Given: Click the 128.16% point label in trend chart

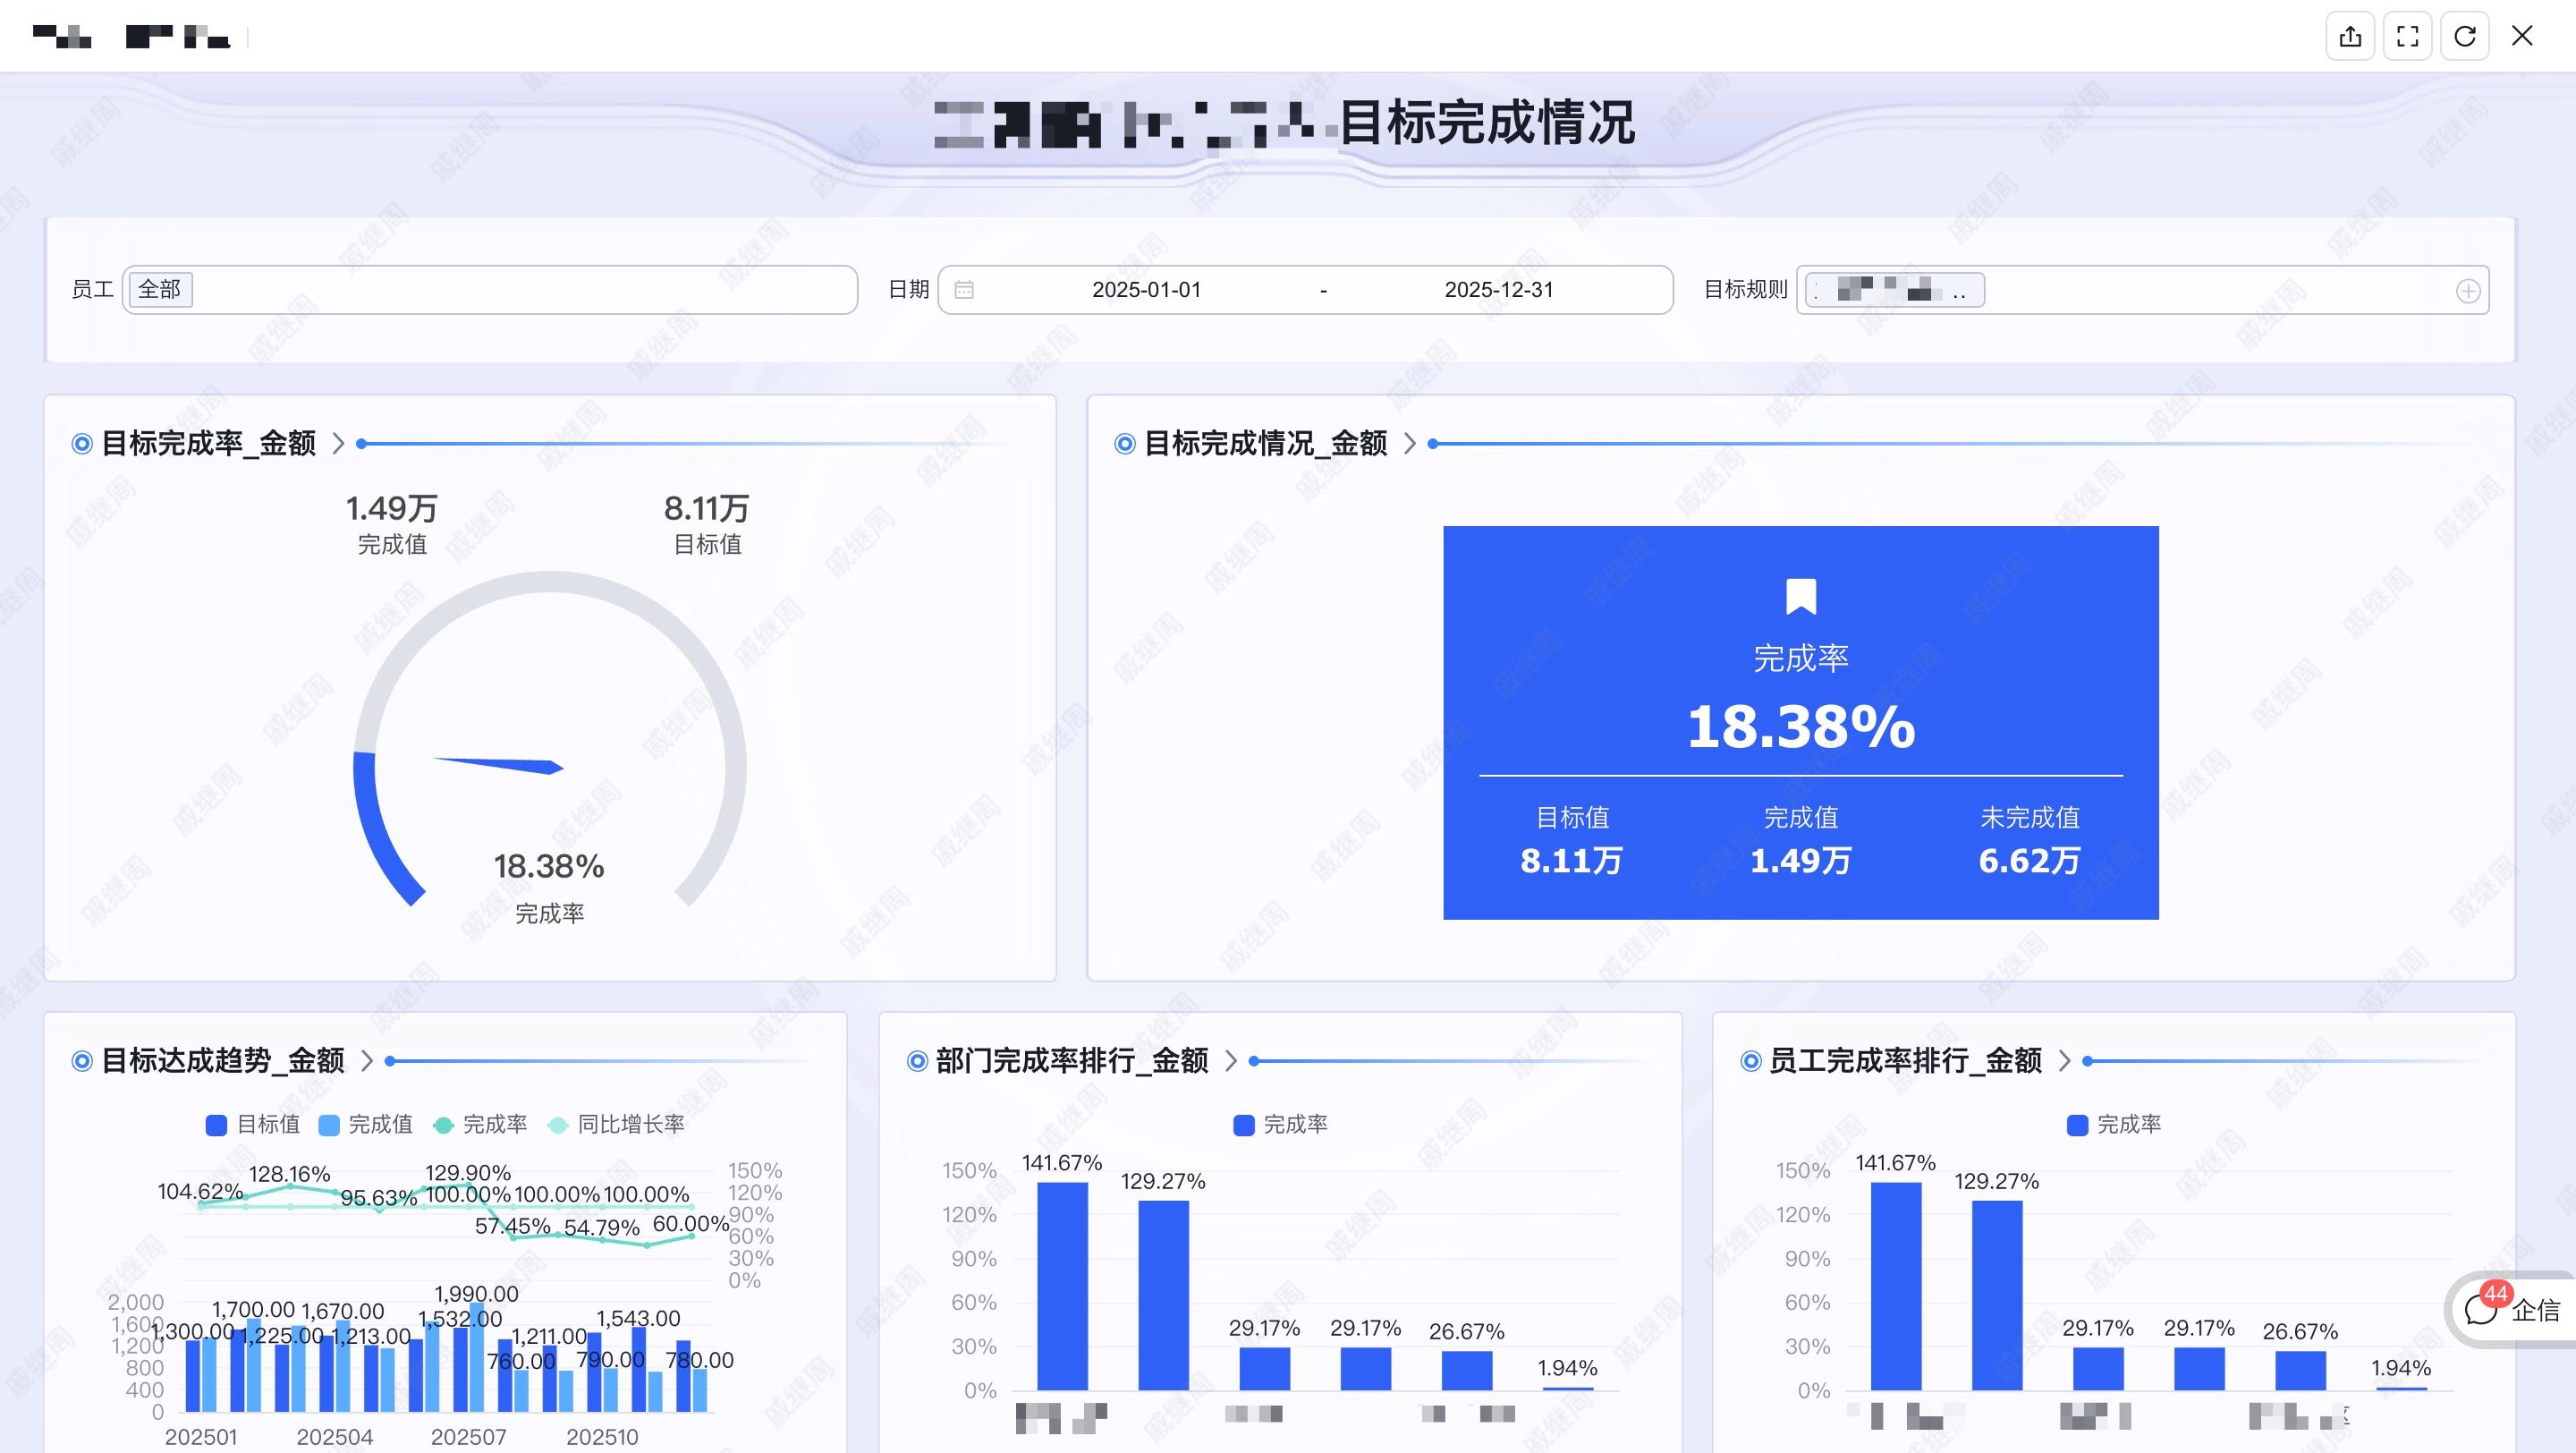Looking at the screenshot, I should [x=289, y=1174].
